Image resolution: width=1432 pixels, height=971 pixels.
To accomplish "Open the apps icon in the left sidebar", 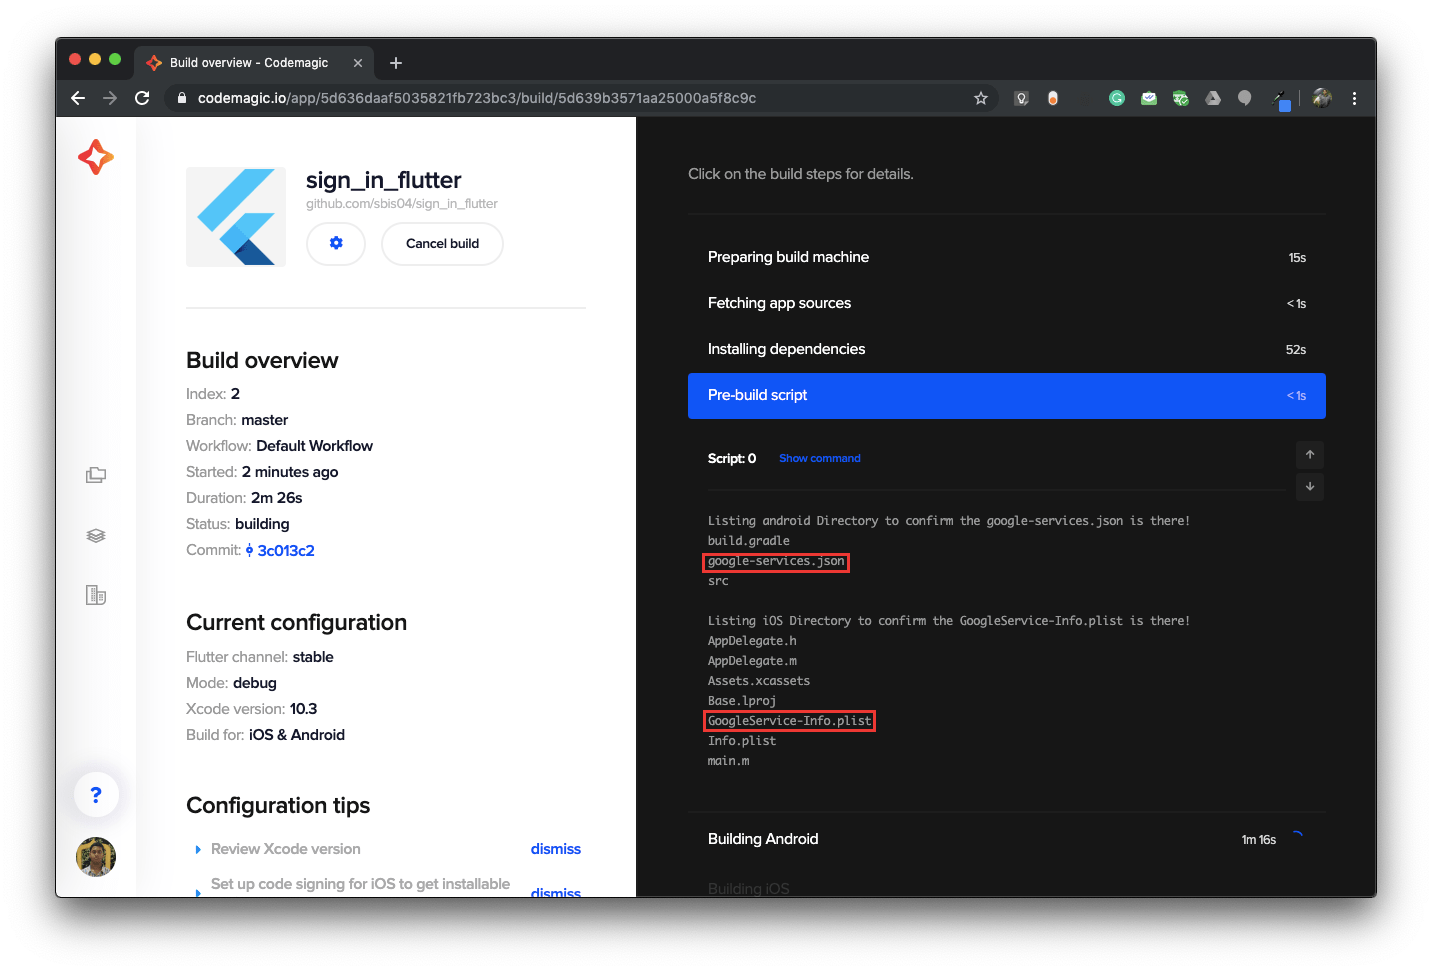I will click(96, 475).
